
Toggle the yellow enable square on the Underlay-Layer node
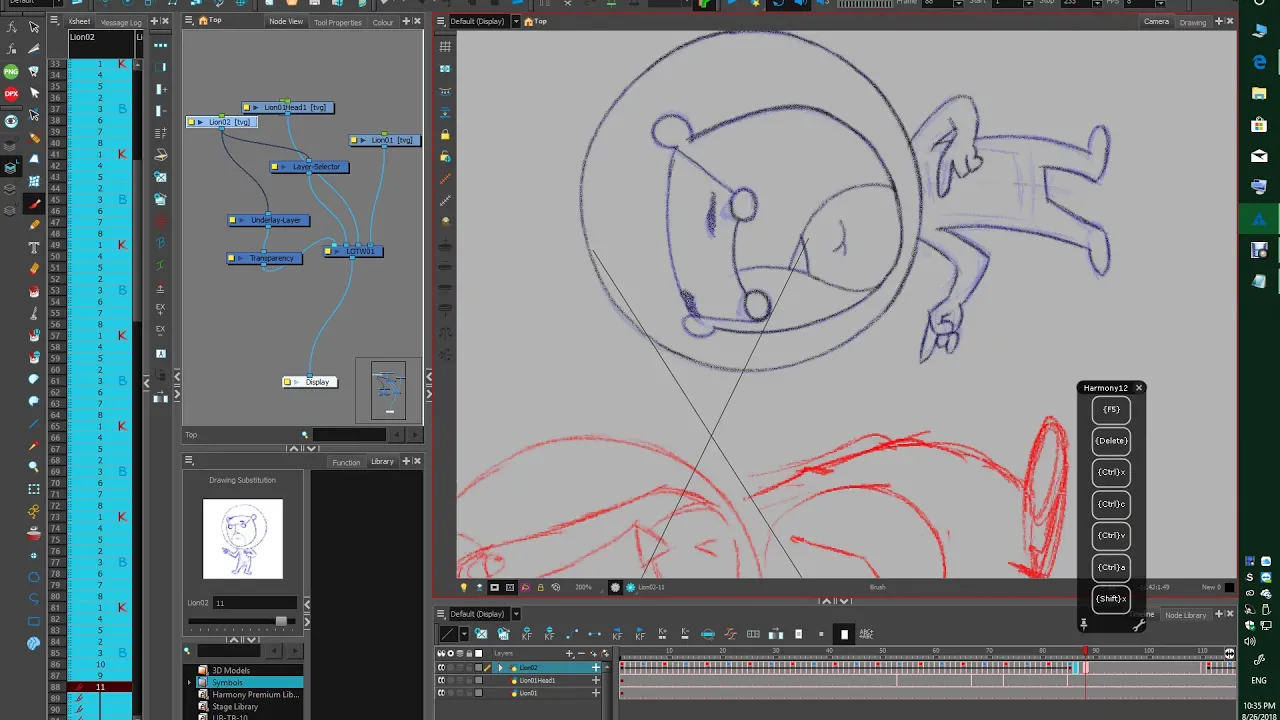coord(232,220)
